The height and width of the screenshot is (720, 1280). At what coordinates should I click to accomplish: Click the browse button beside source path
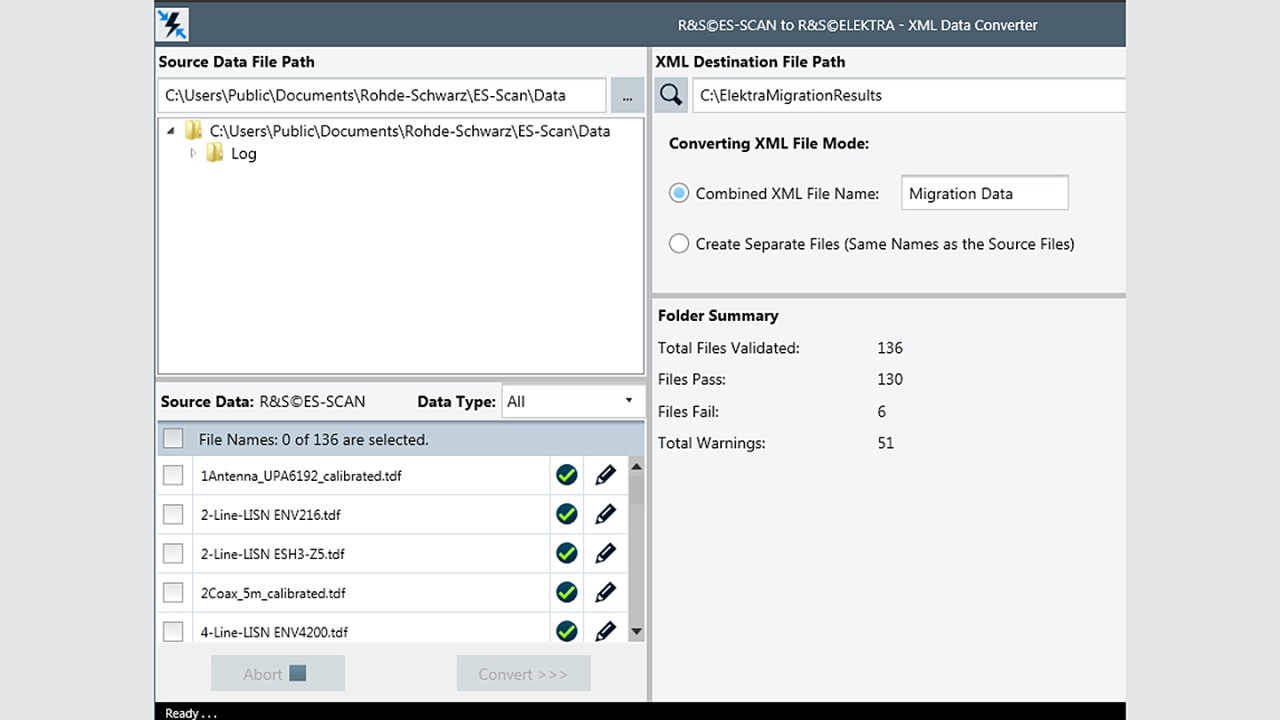[627, 96]
